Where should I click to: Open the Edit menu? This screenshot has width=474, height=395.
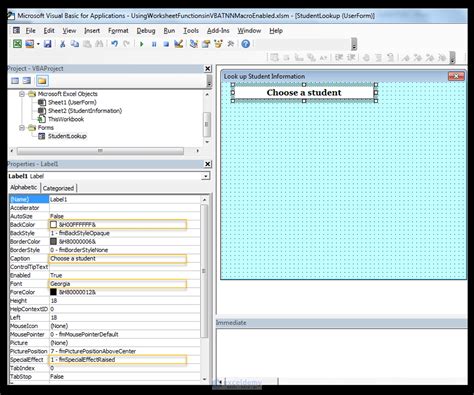(x=49, y=31)
